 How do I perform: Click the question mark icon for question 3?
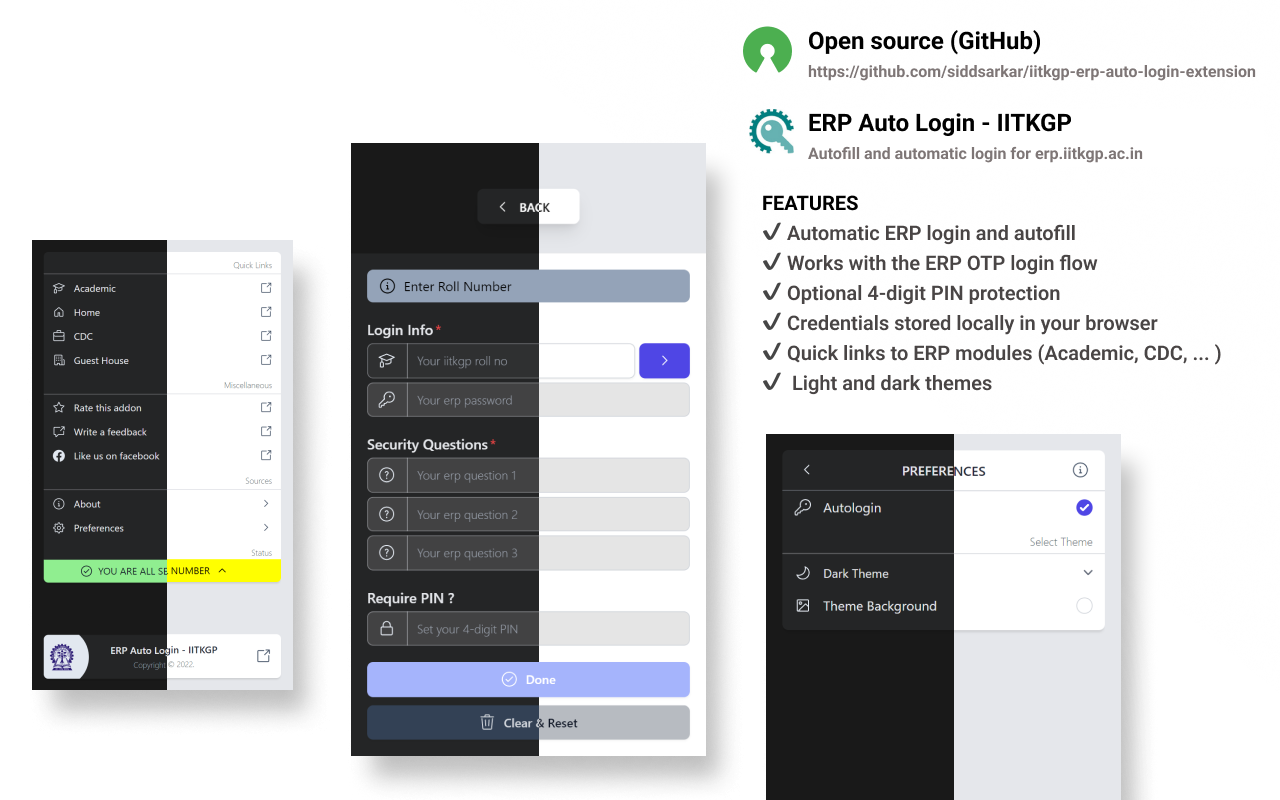tap(387, 553)
